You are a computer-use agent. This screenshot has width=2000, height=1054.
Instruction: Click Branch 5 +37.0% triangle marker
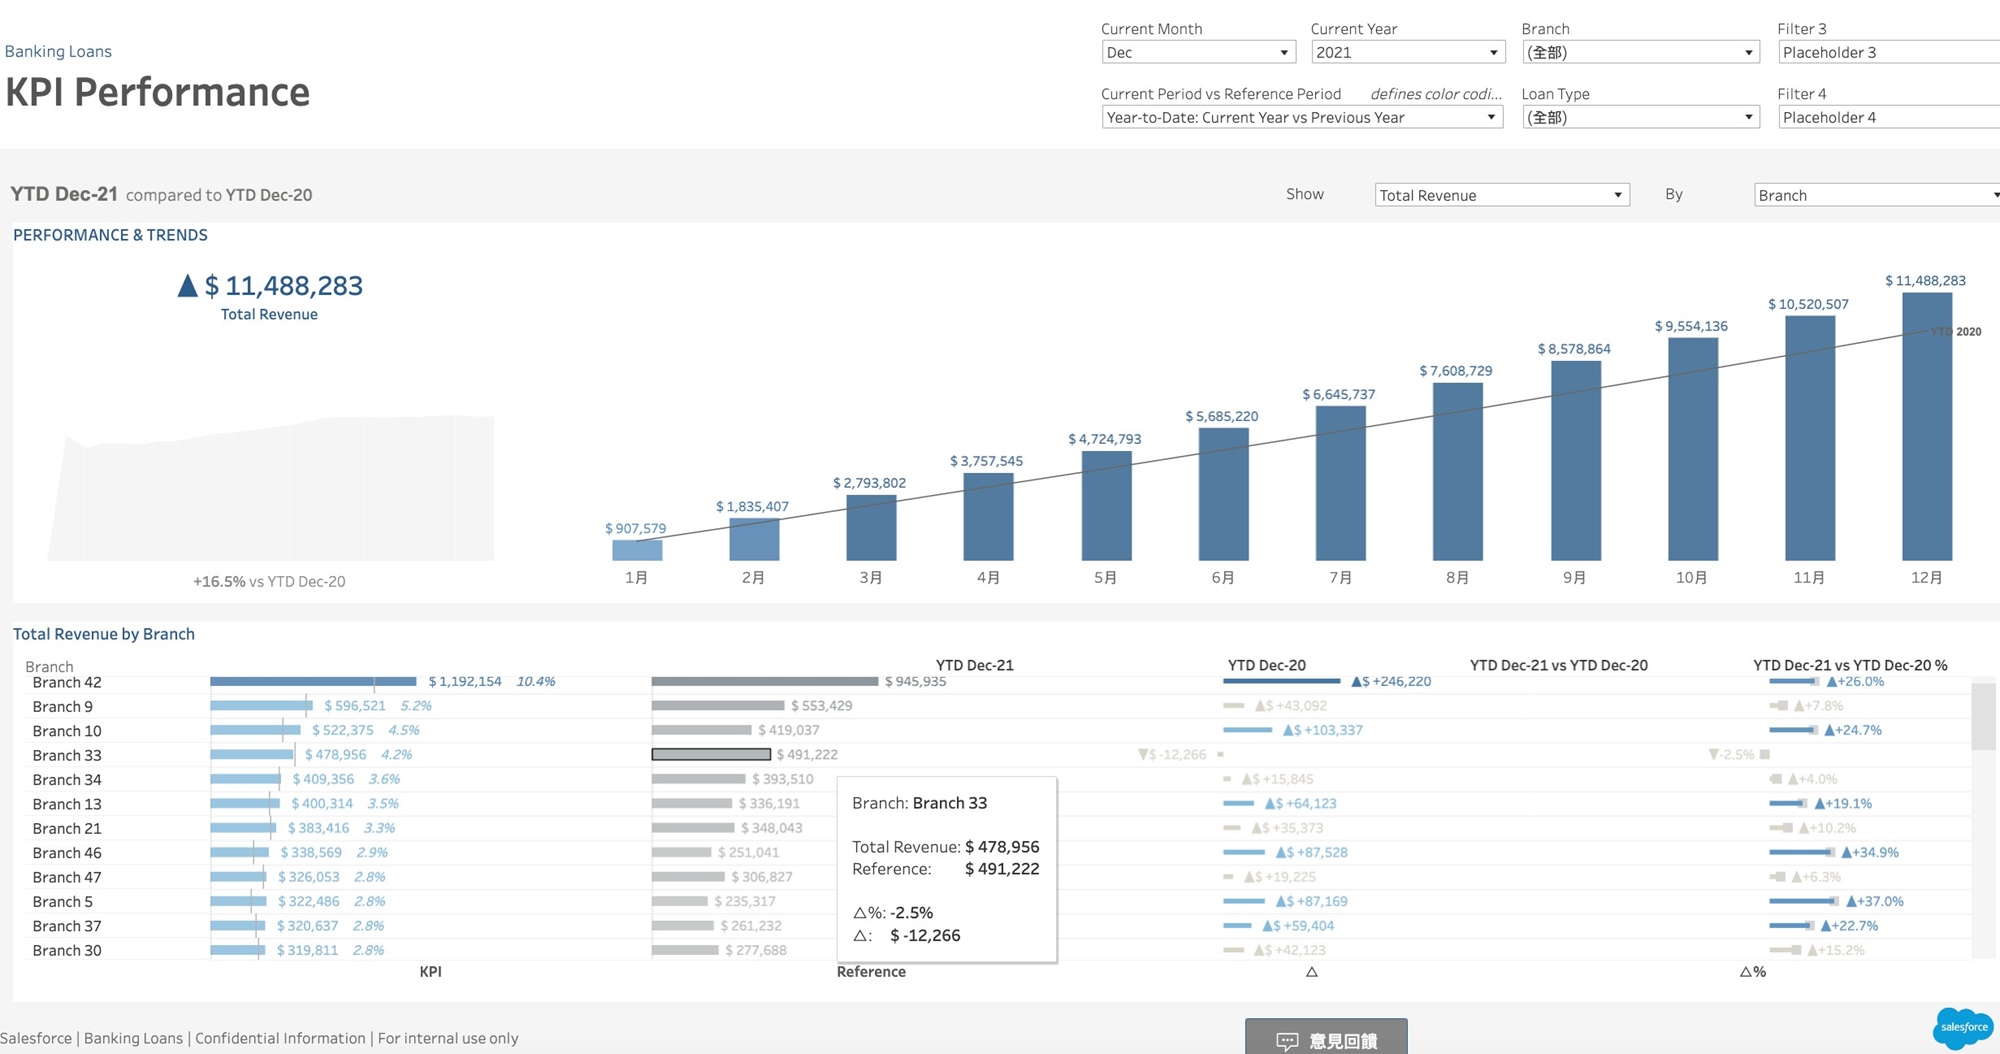[x=1851, y=902]
